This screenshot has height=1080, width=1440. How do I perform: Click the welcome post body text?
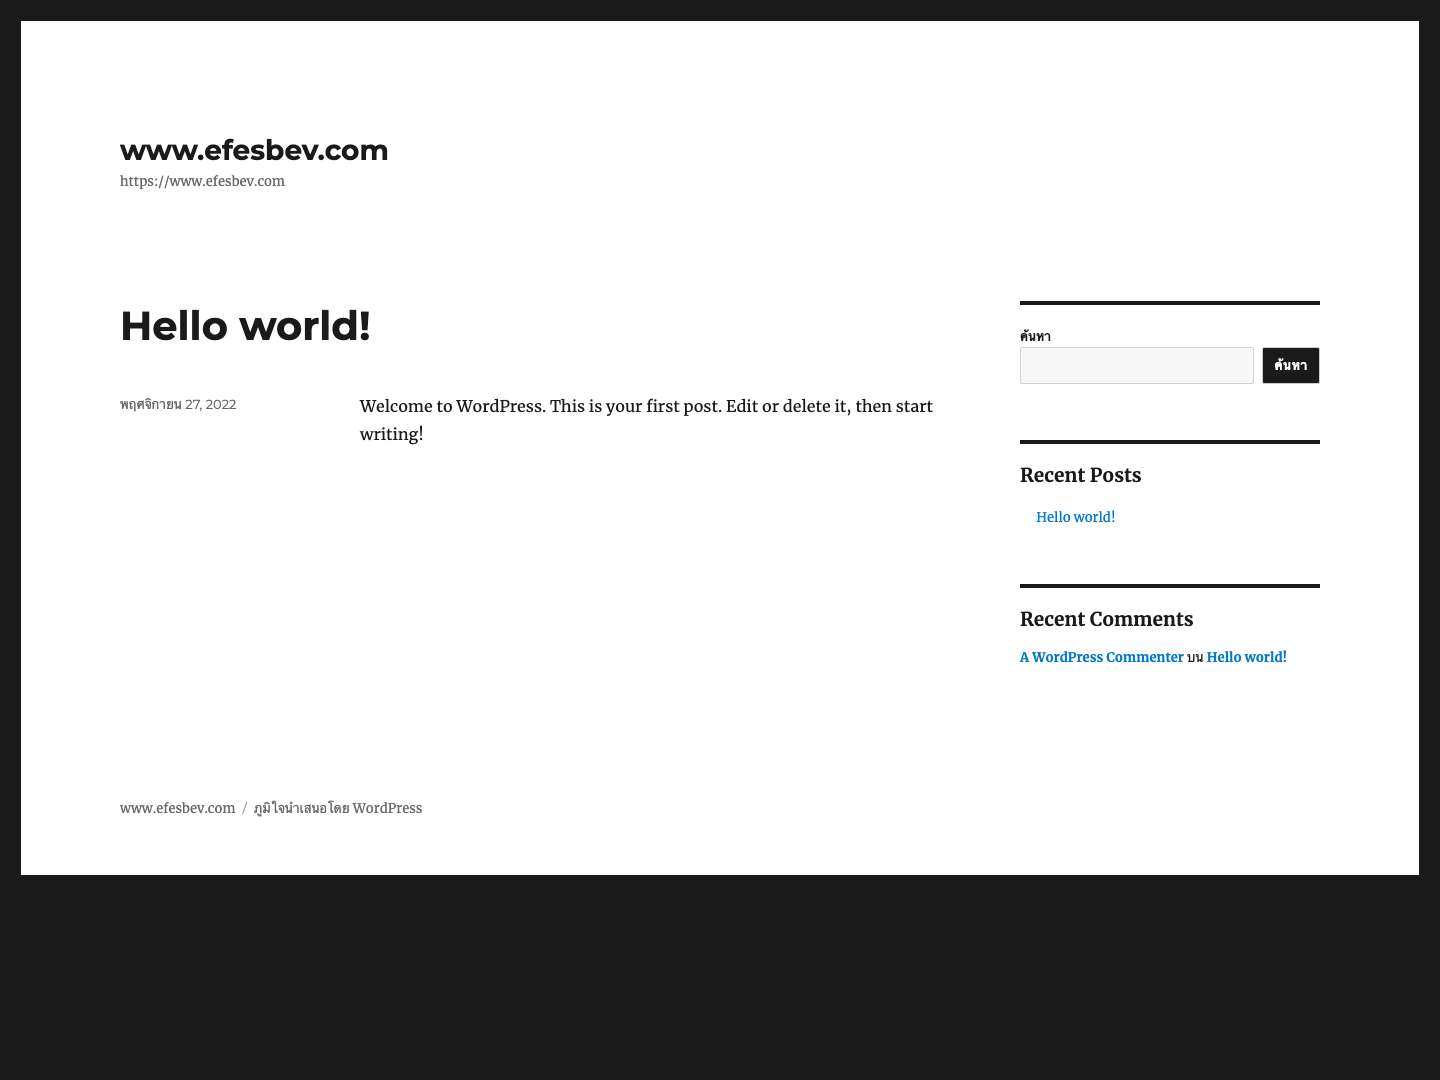[x=646, y=420]
